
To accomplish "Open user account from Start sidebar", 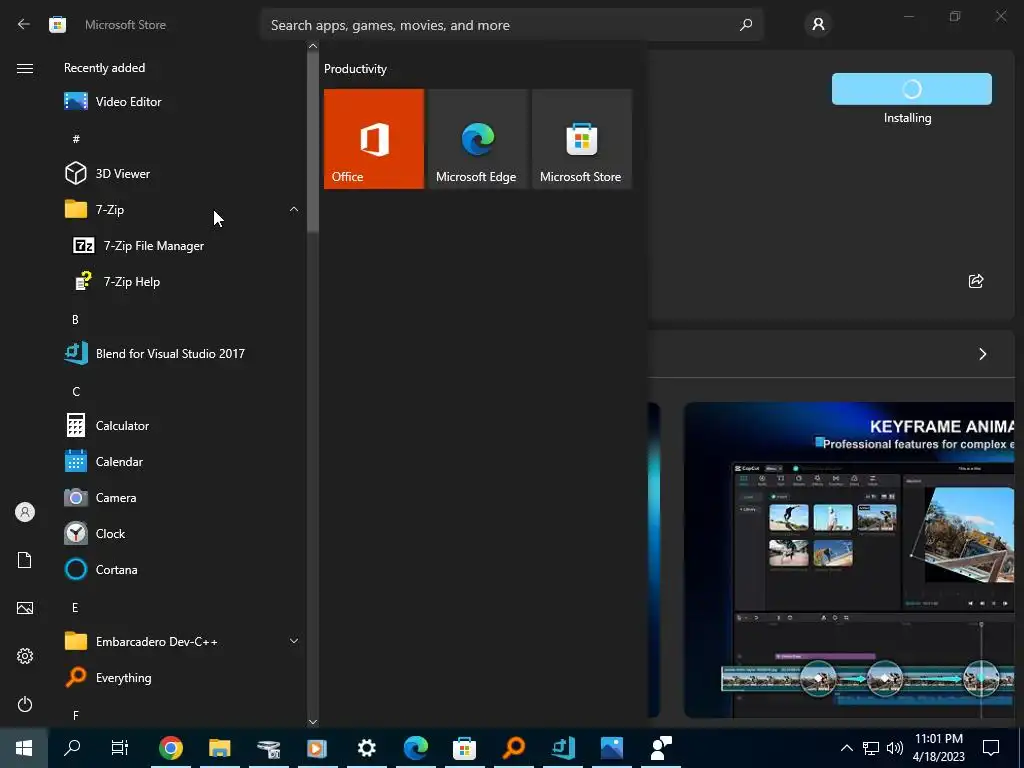I will coord(25,512).
